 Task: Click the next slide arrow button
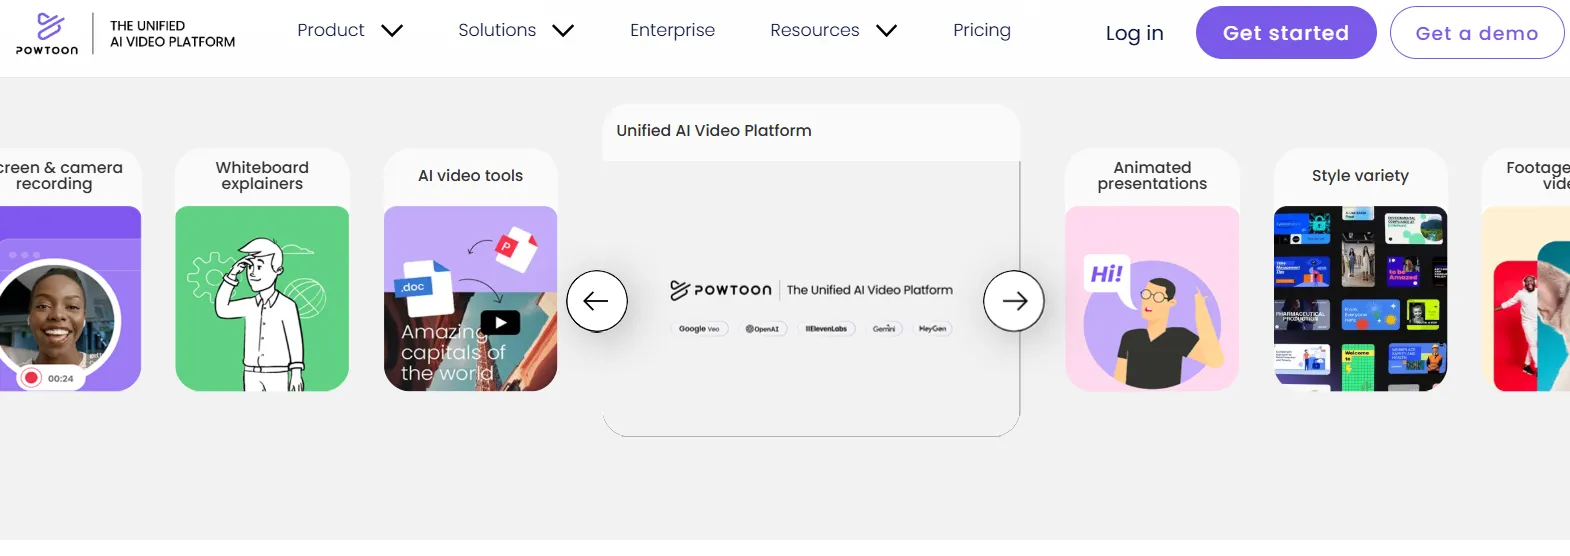click(x=1014, y=301)
